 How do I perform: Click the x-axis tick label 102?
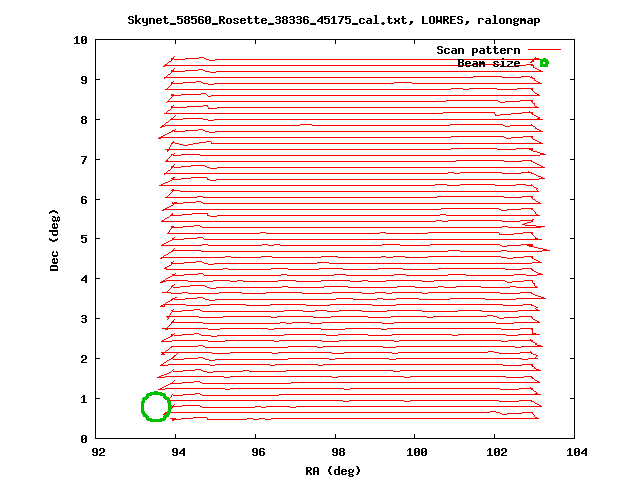497,452
